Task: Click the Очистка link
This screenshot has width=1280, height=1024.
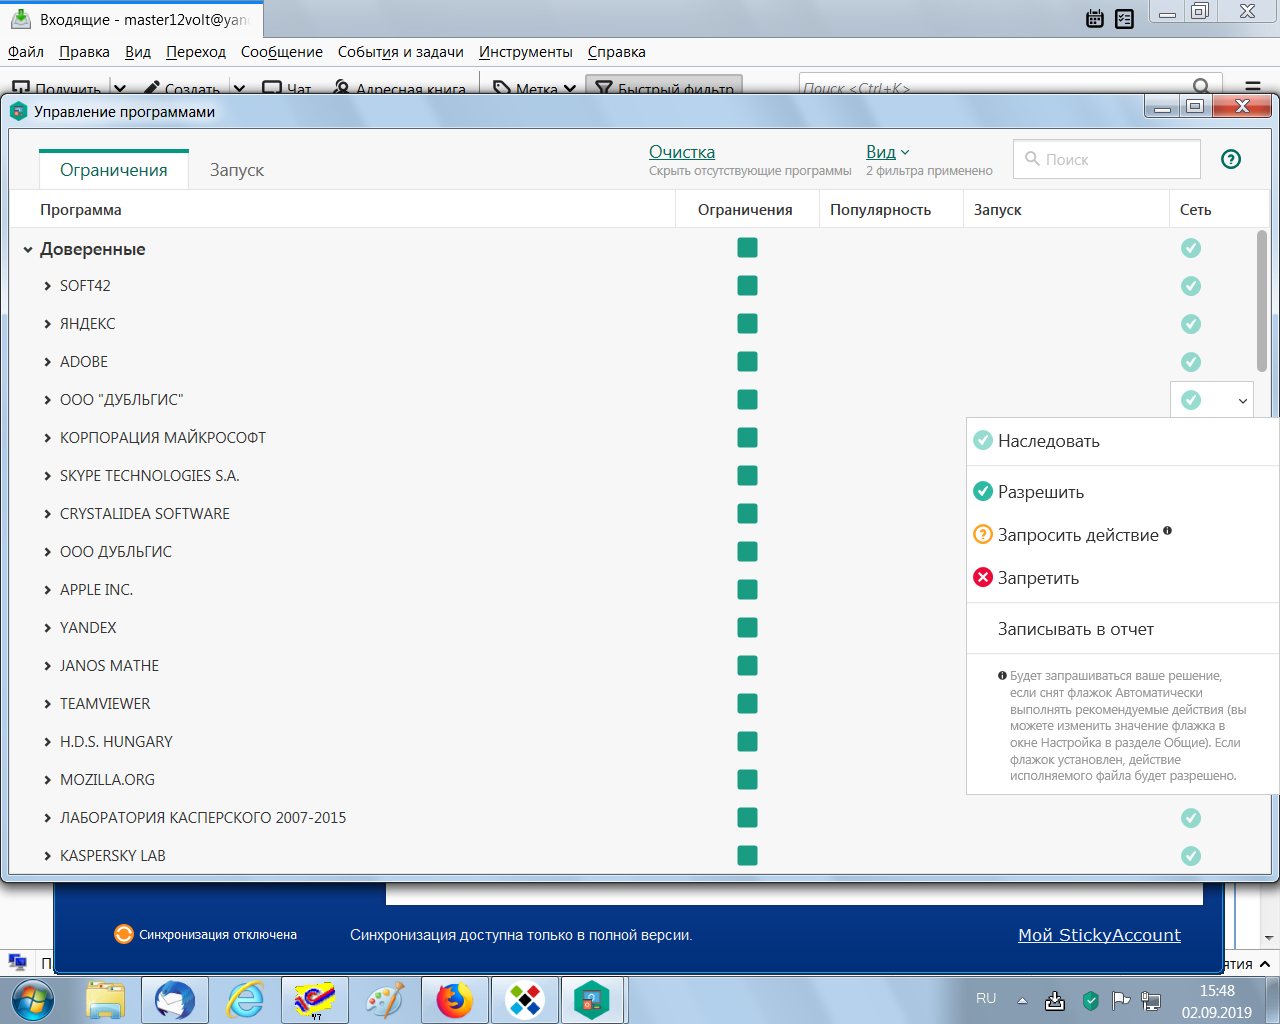Action: point(682,152)
